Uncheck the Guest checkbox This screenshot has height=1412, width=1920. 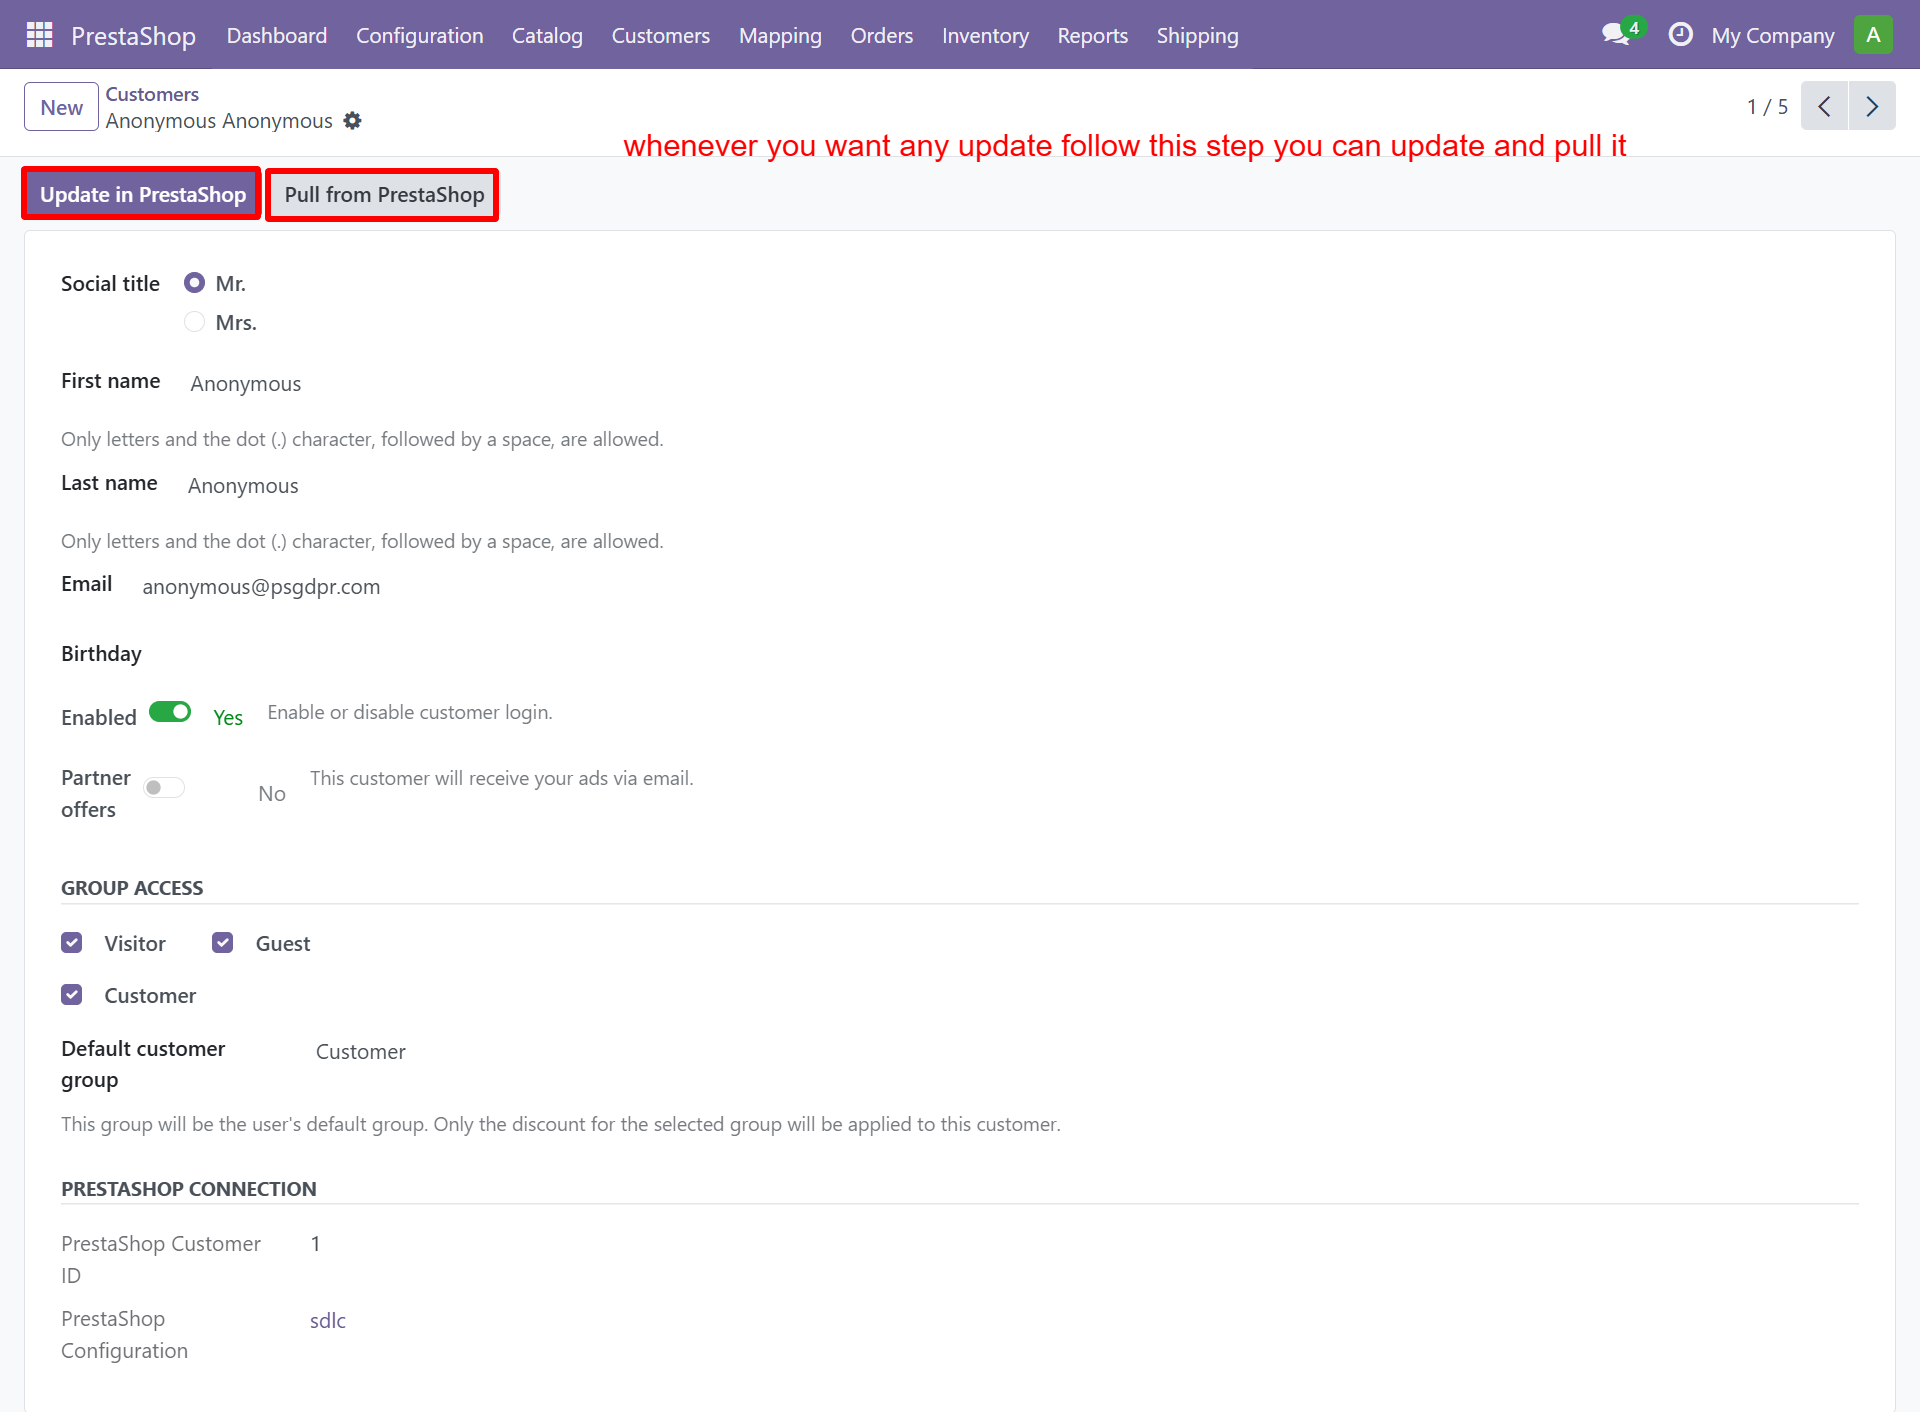tap(223, 943)
